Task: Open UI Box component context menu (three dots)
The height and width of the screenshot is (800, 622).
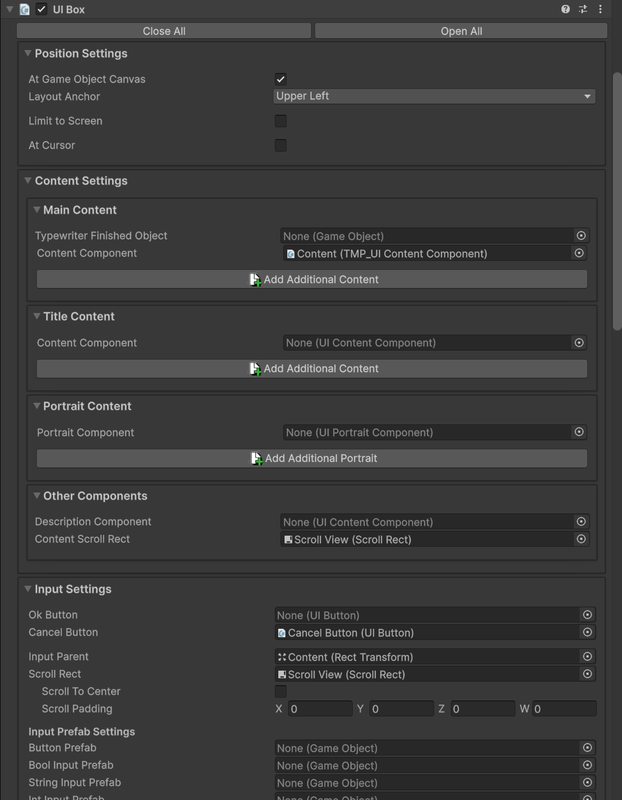Action: (x=600, y=9)
